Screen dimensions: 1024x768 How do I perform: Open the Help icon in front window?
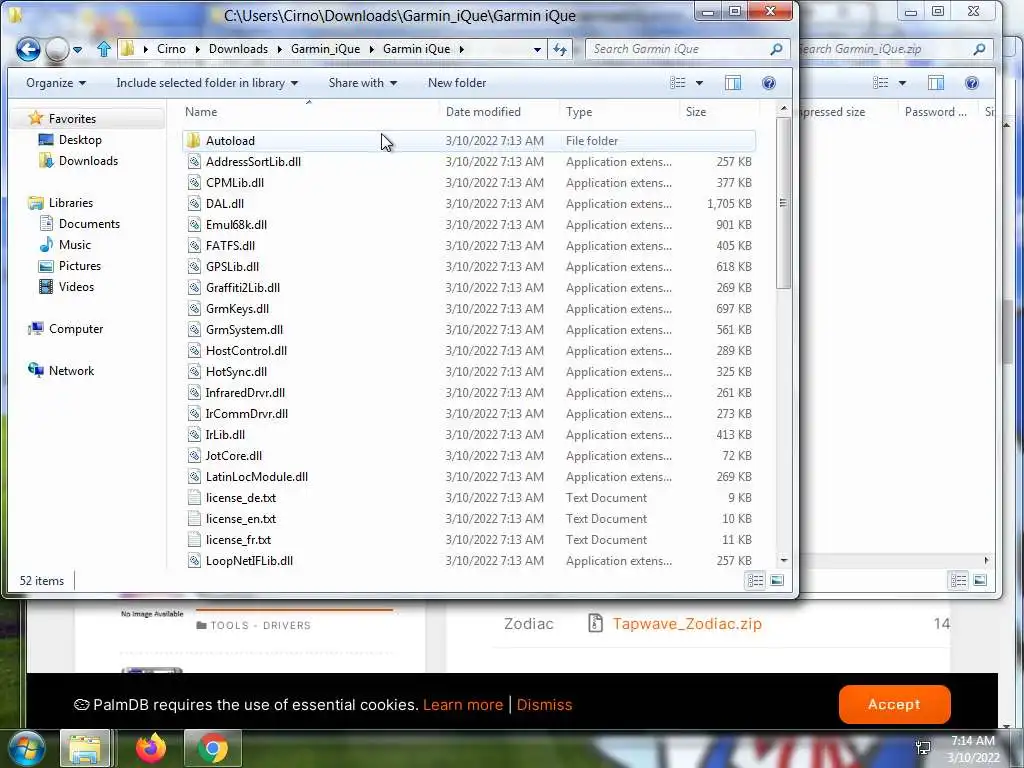tap(769, 83)
